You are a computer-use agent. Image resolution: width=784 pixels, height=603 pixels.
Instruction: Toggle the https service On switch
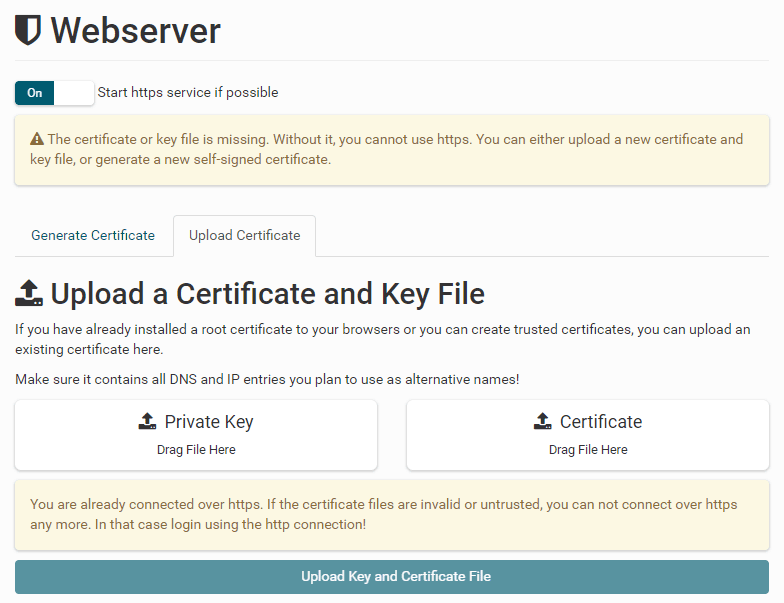coord(36,93)
